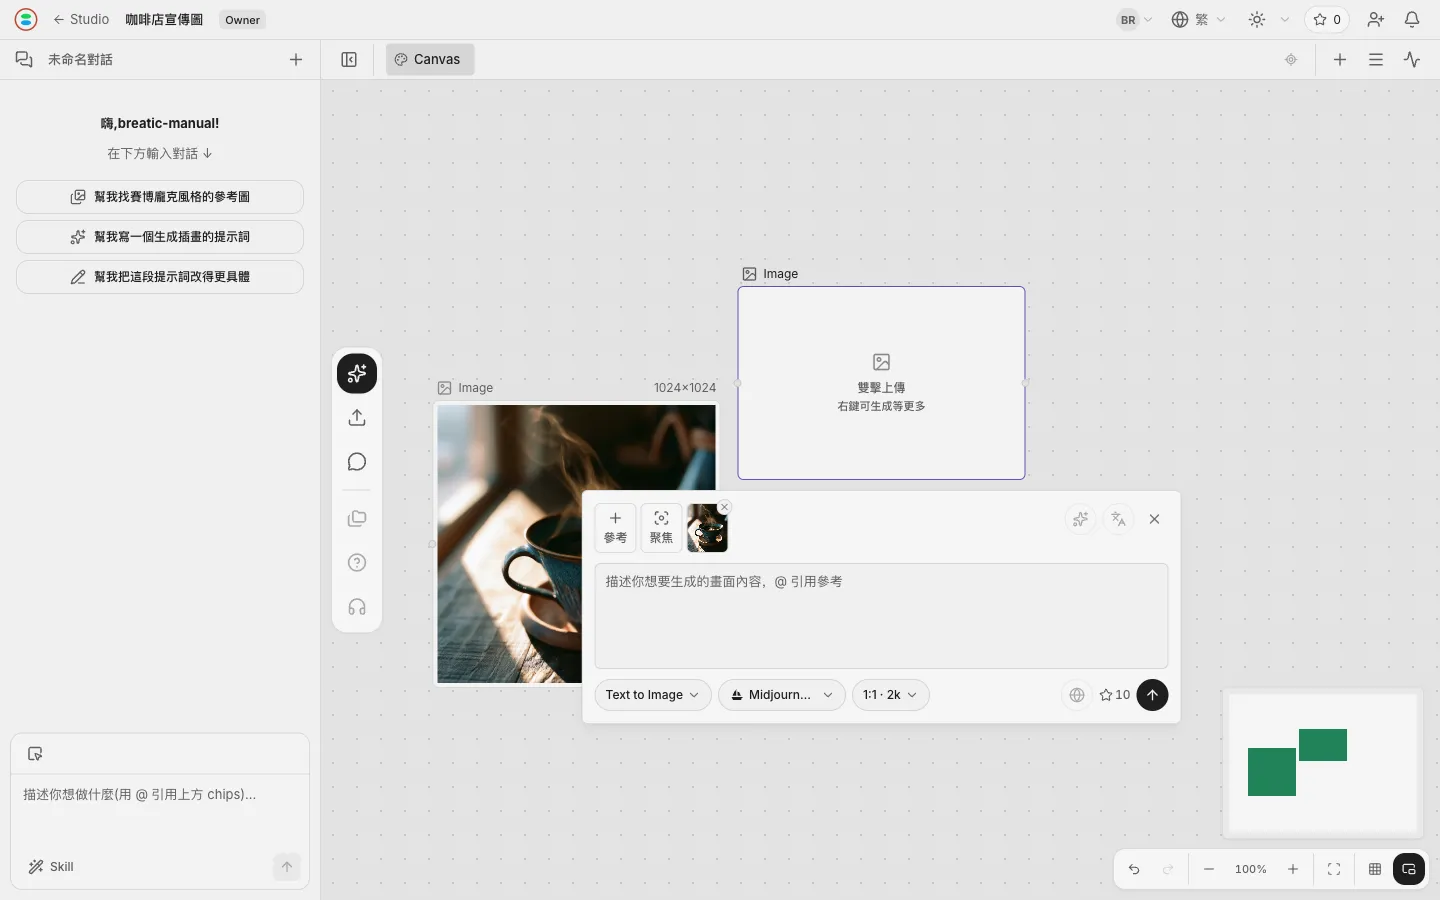Open notifications bell
The width and height of the screenshot is (1440, 900).
click(1412, 19)
